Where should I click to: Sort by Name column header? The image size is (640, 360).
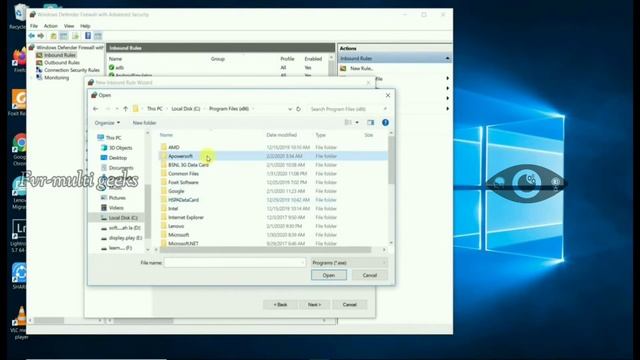(166, 135)
